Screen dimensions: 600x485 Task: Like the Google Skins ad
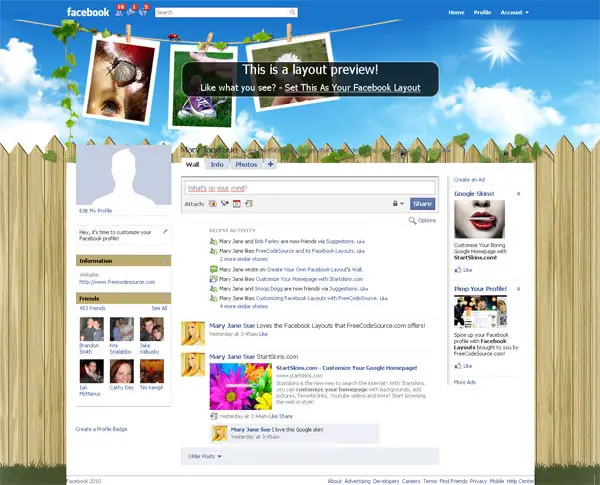point(463,270)
